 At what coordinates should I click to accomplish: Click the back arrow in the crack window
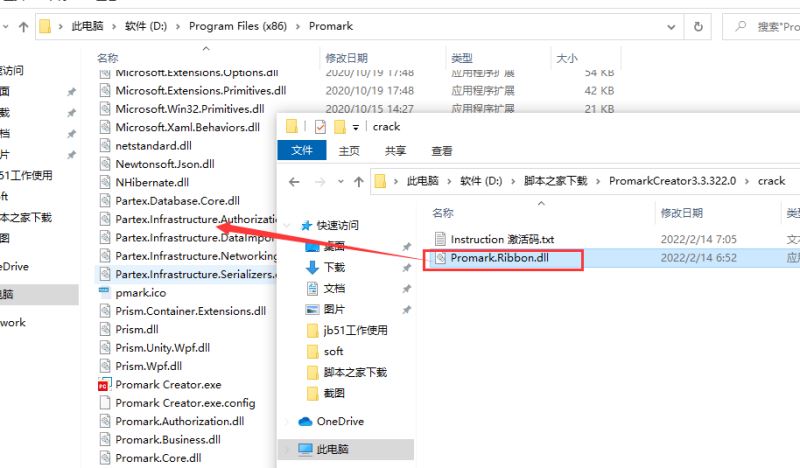click(x=294, y=182)
